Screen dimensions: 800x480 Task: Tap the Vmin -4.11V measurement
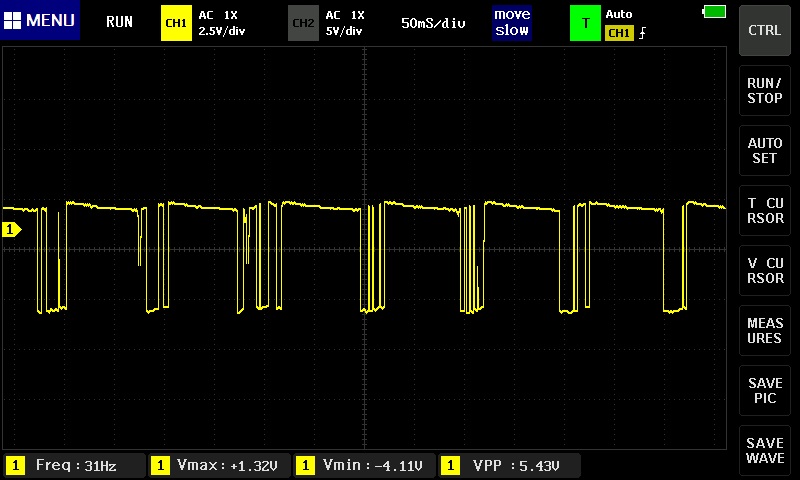pyautogui.click(x=365, y=465)
